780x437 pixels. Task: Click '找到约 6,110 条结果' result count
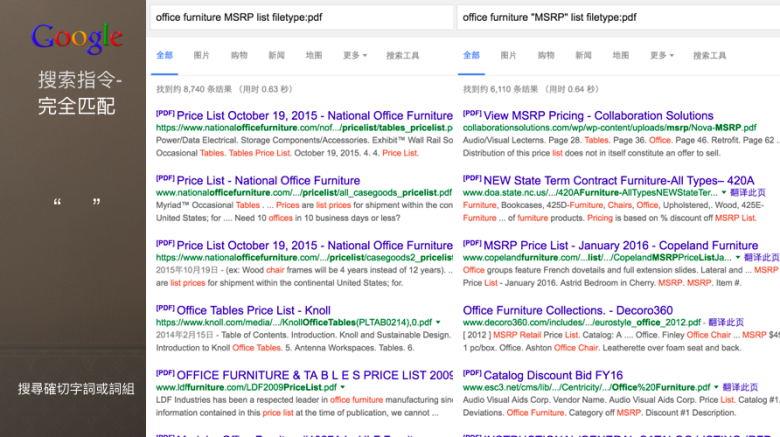500,89
